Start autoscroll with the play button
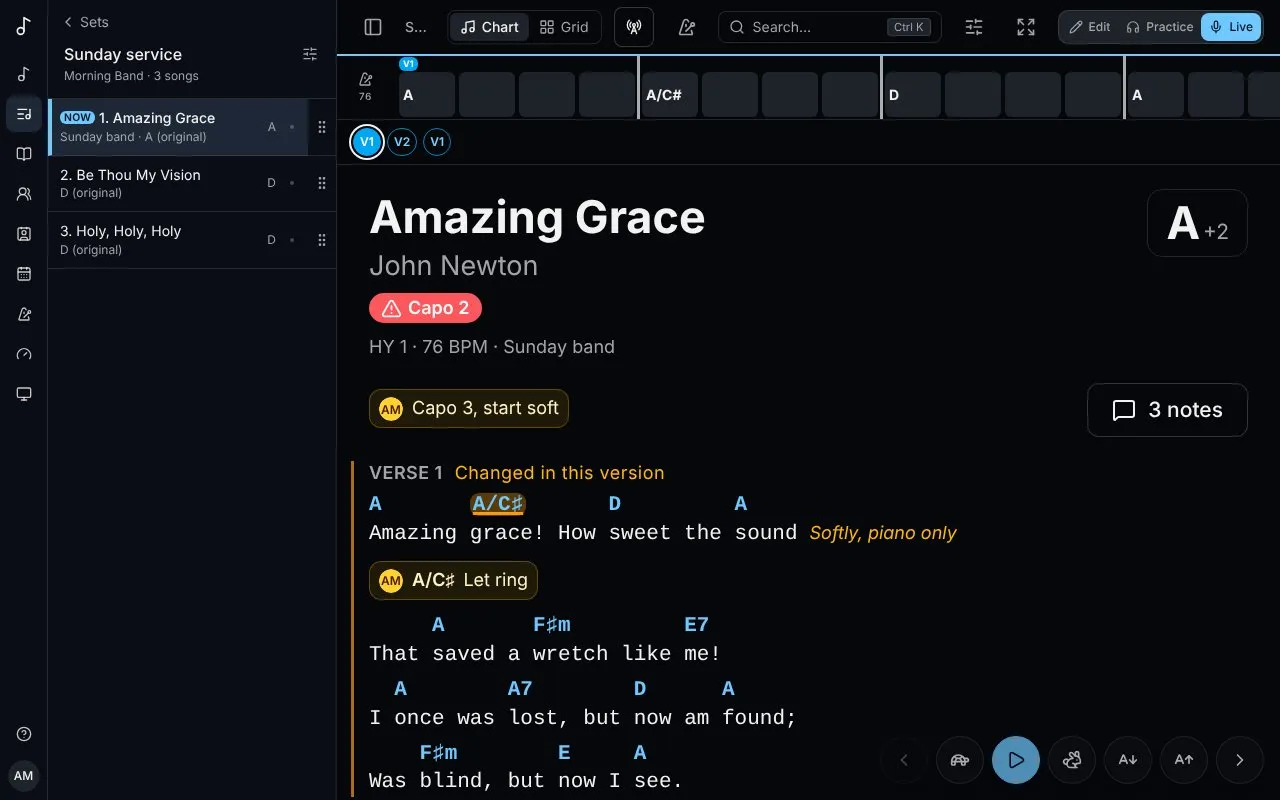 (x=1016, y=760)
